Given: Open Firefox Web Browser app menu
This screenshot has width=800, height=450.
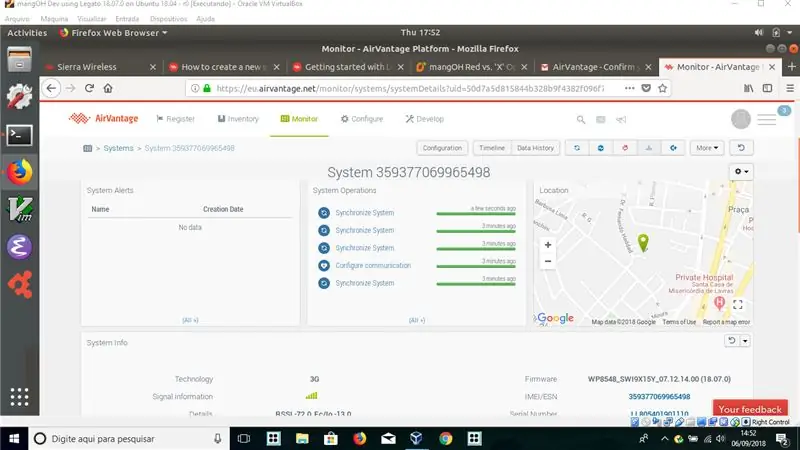Looking at the screenshot, I should click(x=113, y=33).
